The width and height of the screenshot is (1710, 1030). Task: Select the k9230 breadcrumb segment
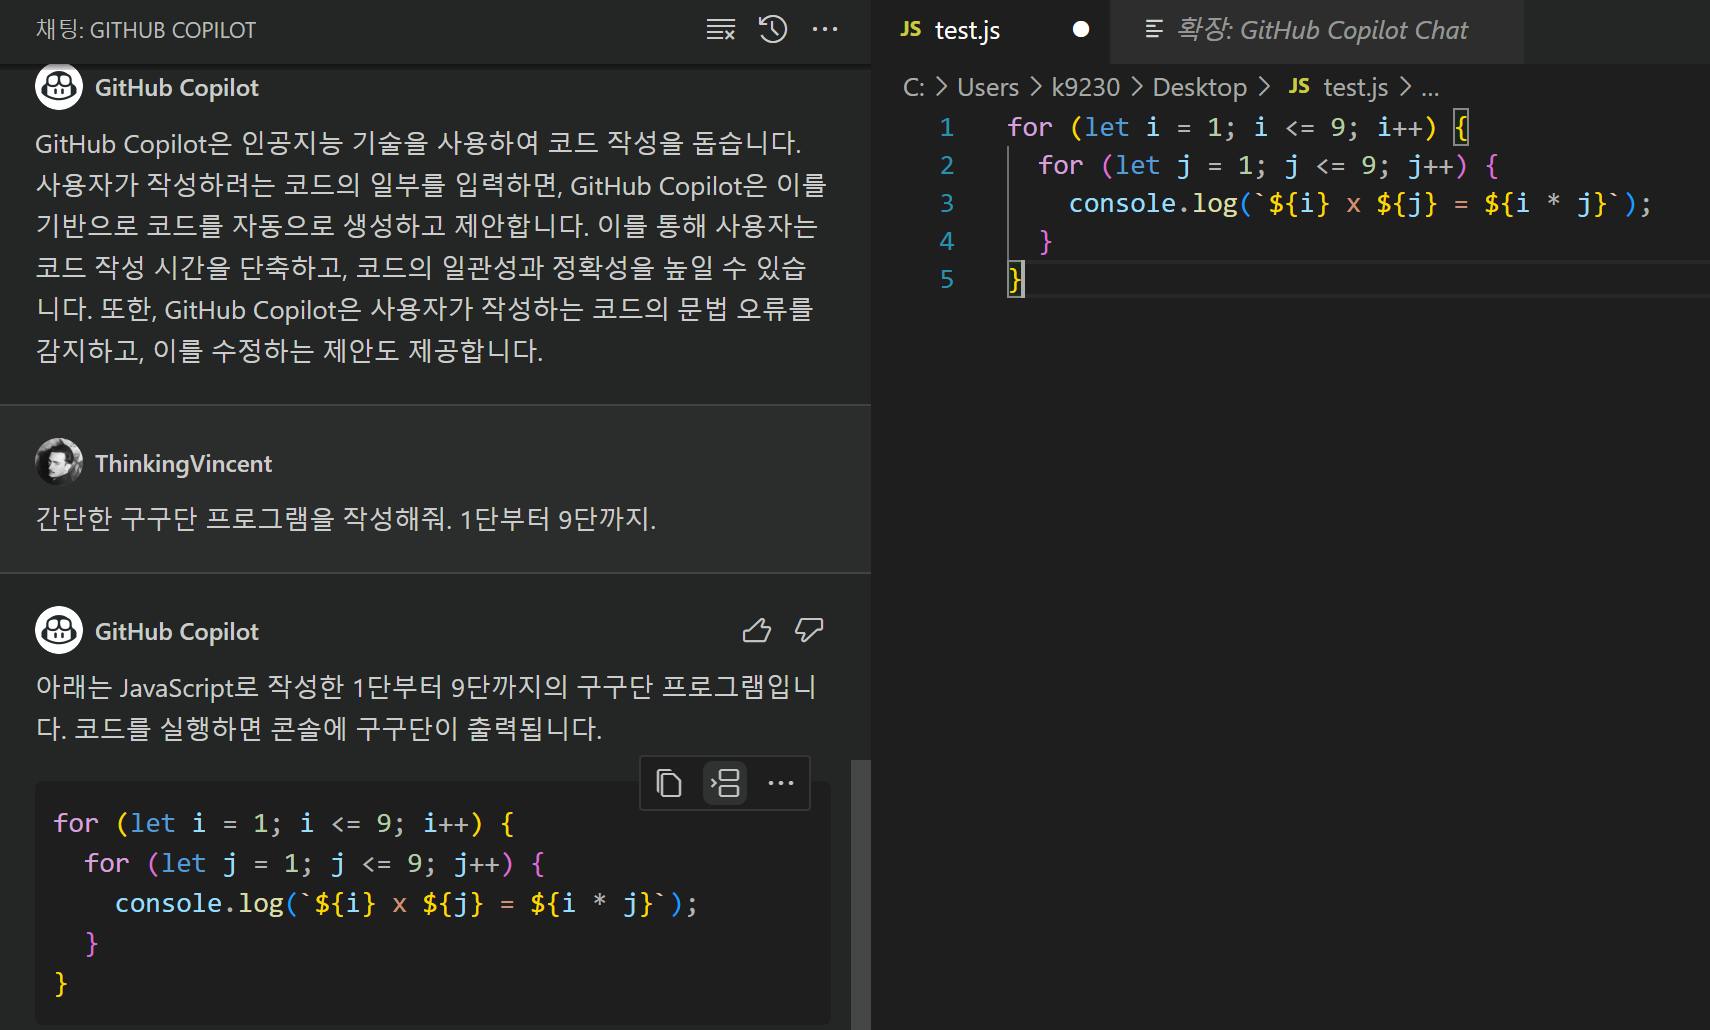click(1086, 88)
